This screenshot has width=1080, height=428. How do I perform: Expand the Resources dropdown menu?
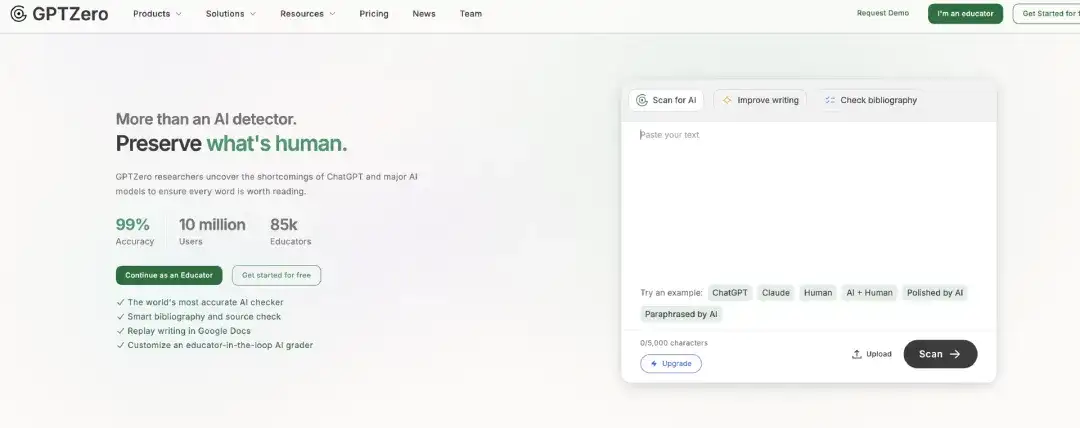coord(308,14)
